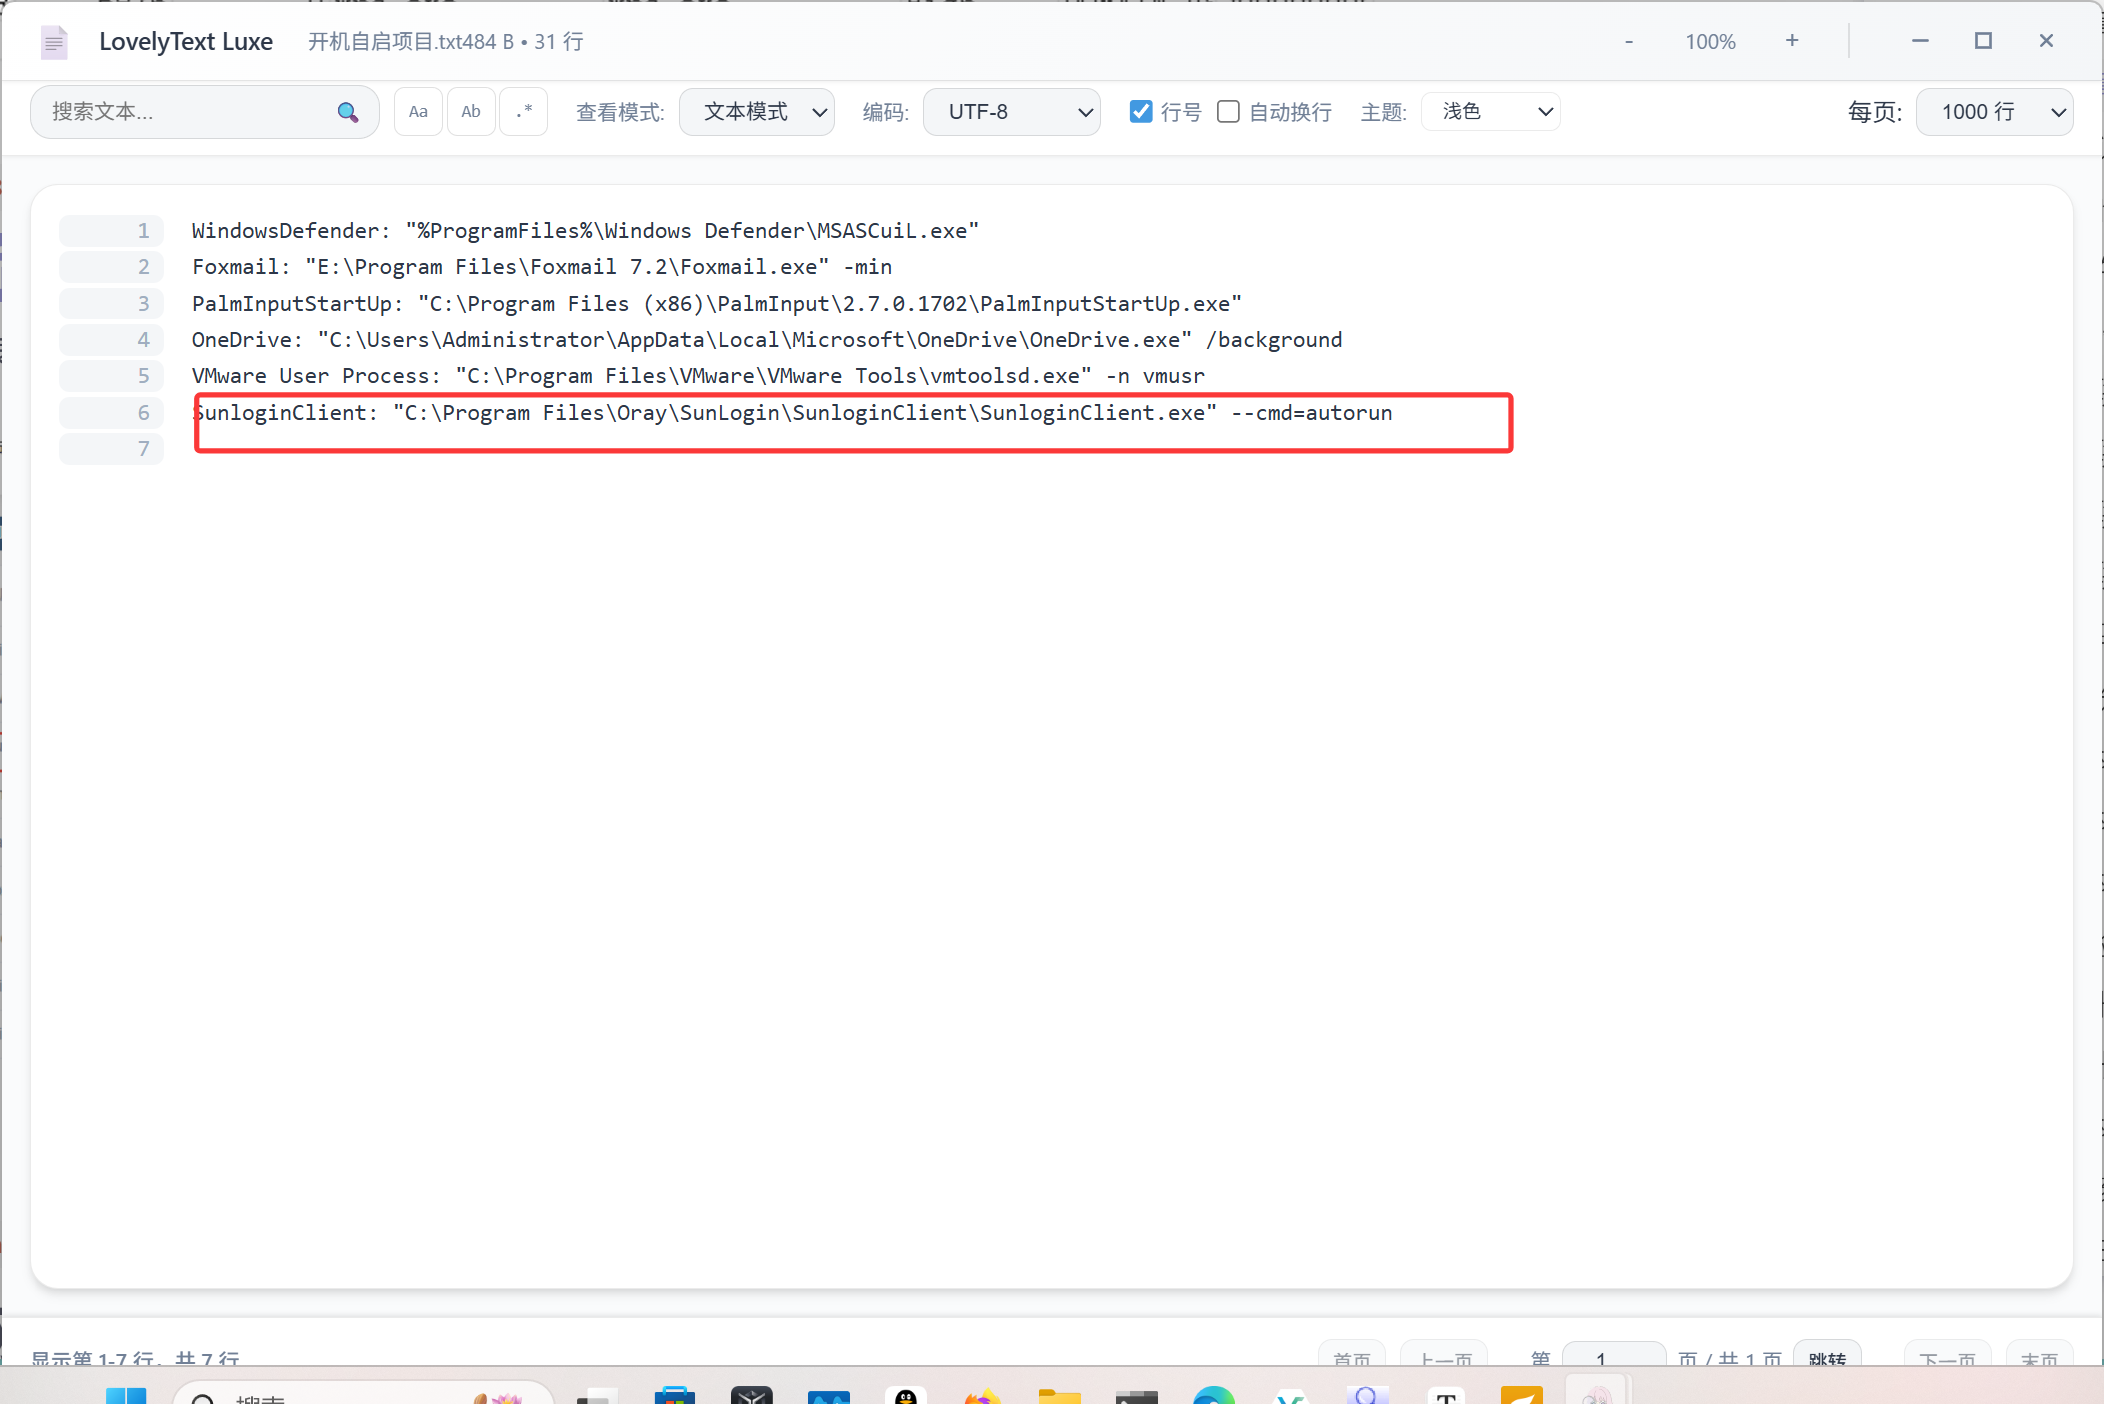Viewport: 2104px width, 1404px height.
Task: Toggle regex .* search option
Action: [x=524, y=112]
